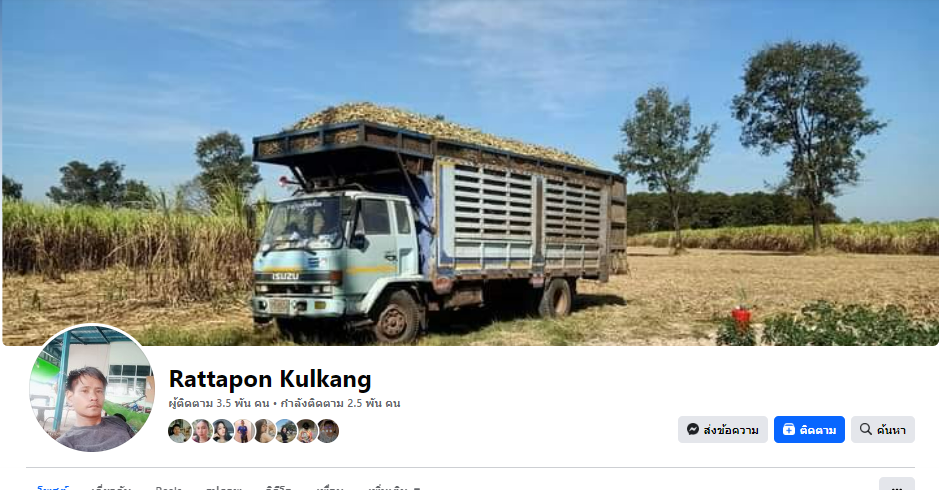Expand the เพิ่มเติม dropdown tab
Screen dimensions: 939x490
pos(394,486)
